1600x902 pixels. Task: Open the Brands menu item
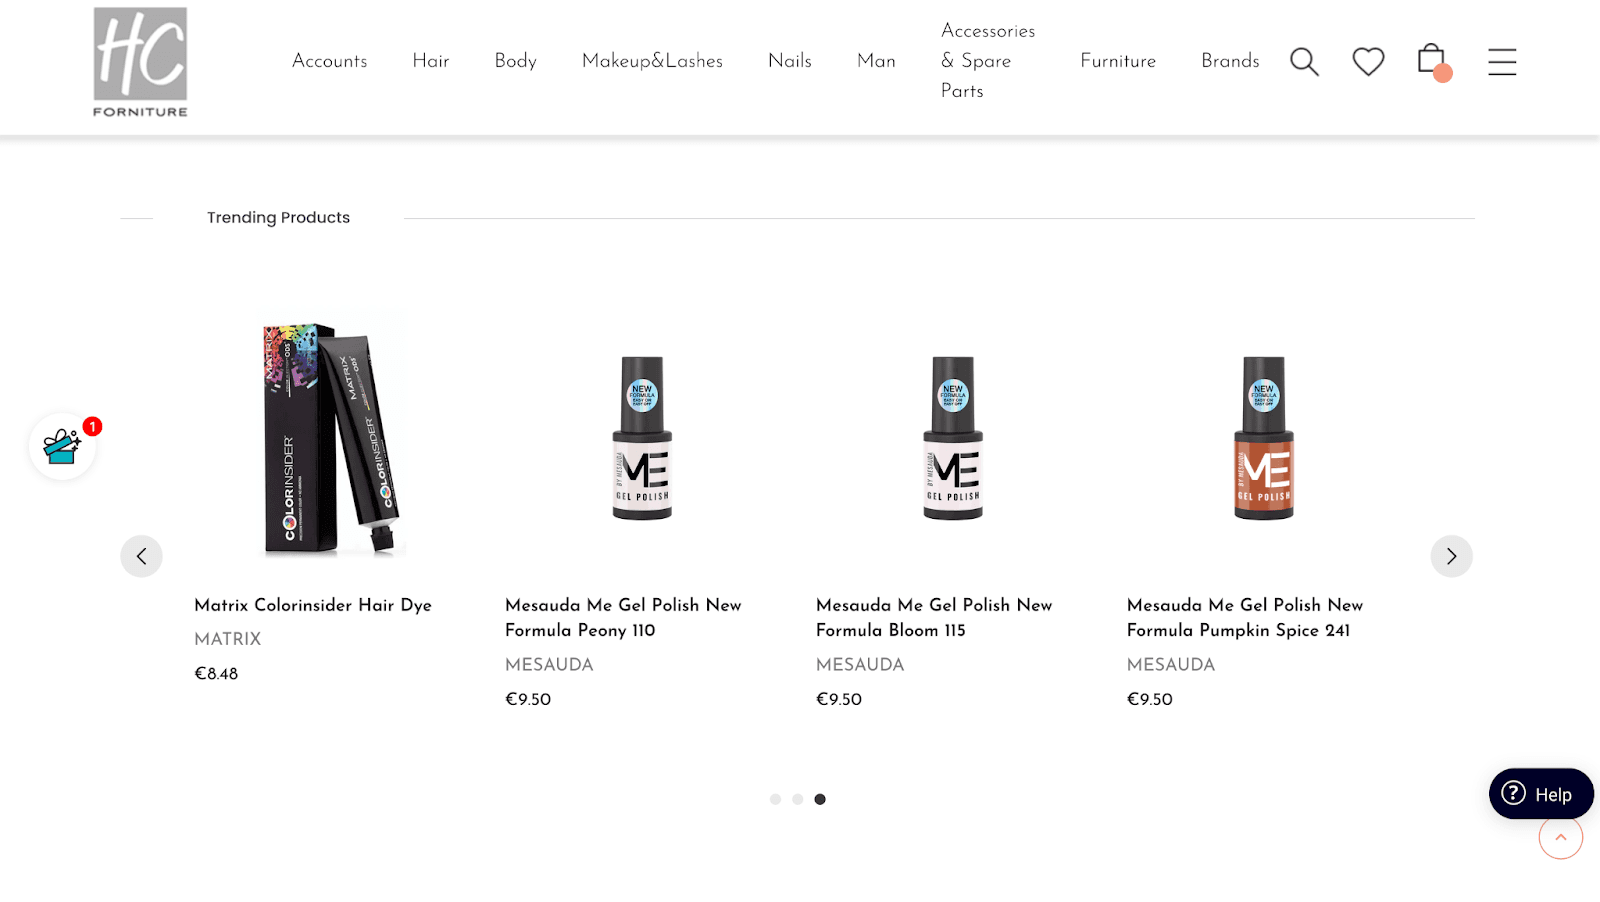pyautogui.click(x=1230, y=61)
